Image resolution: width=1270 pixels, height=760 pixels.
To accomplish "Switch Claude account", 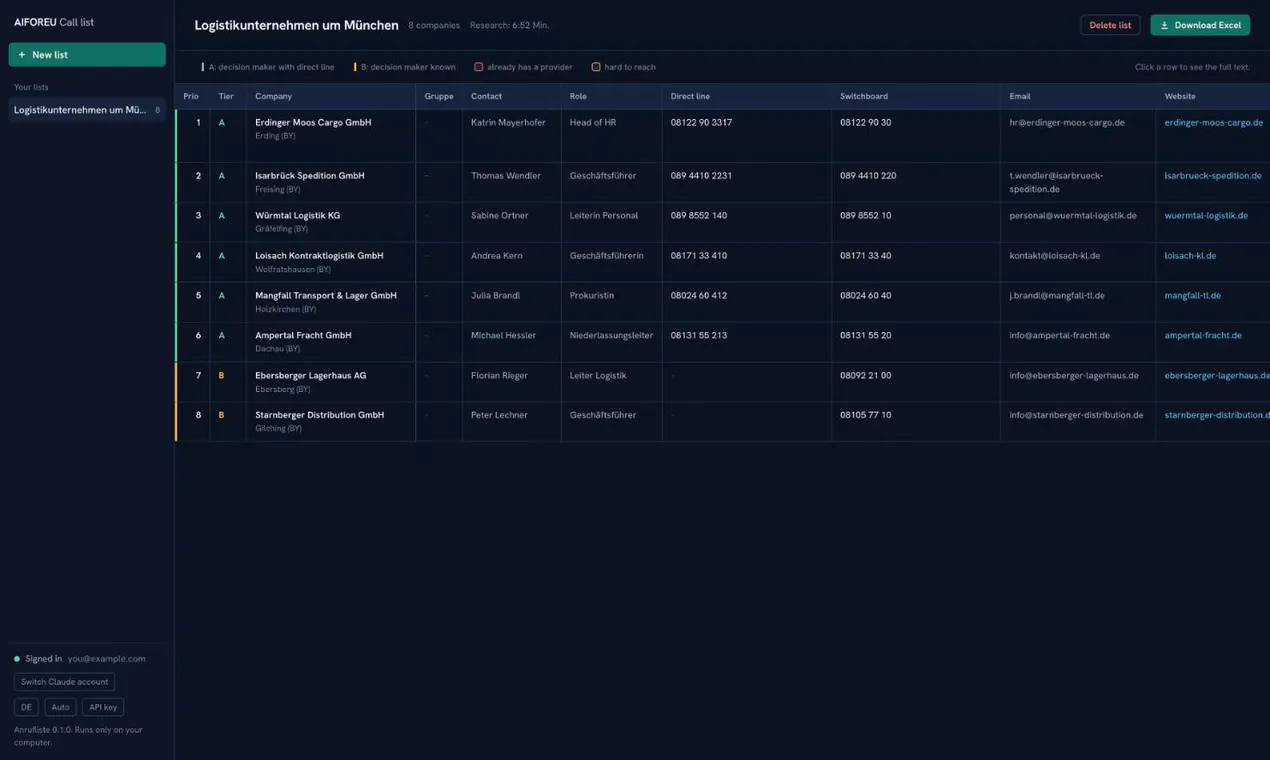I will coord(64,682).
